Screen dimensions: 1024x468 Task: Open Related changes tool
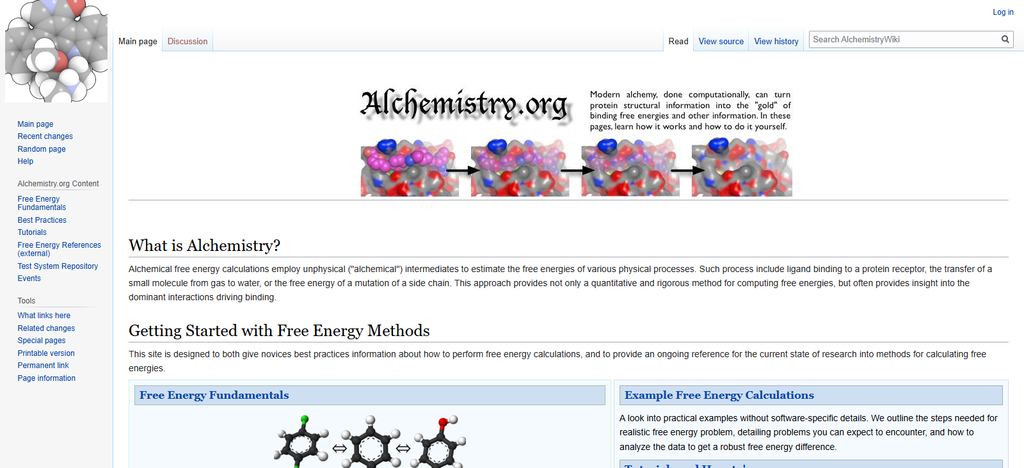tap(46, 328)
